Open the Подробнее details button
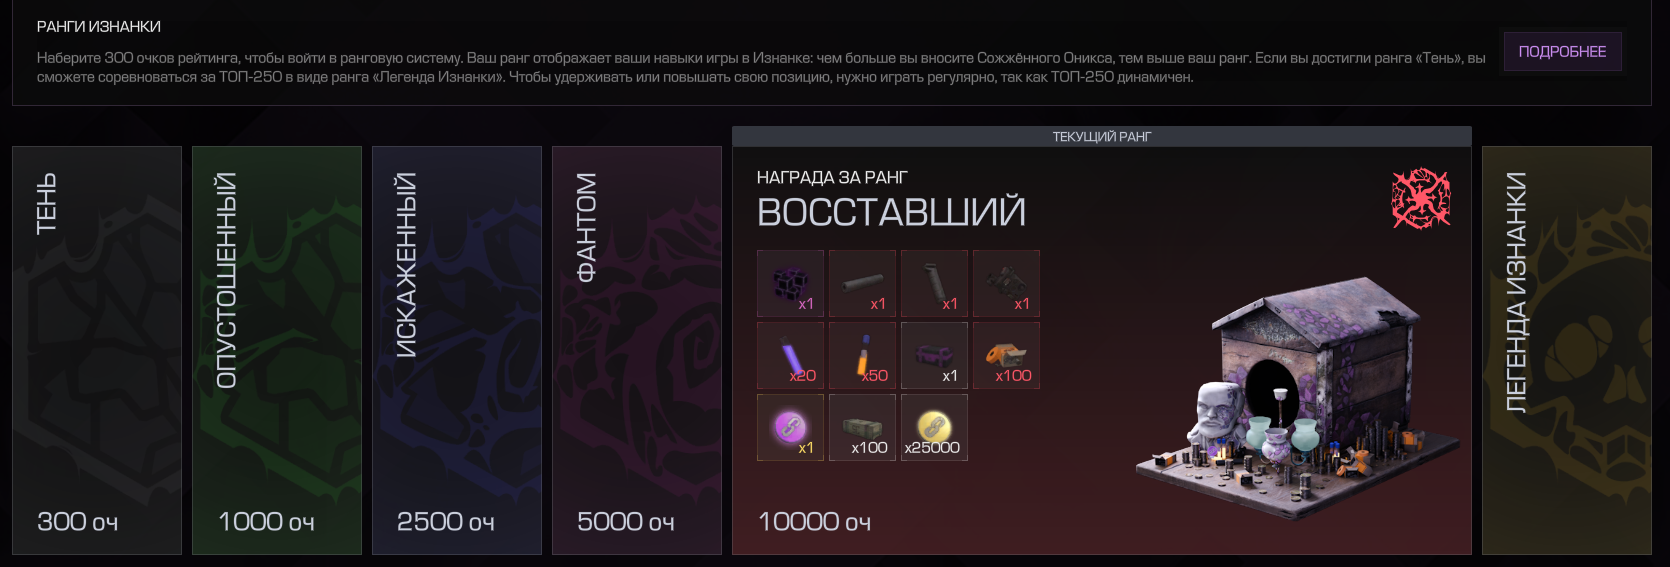The image size is (1670, 567). (1562, 51)
